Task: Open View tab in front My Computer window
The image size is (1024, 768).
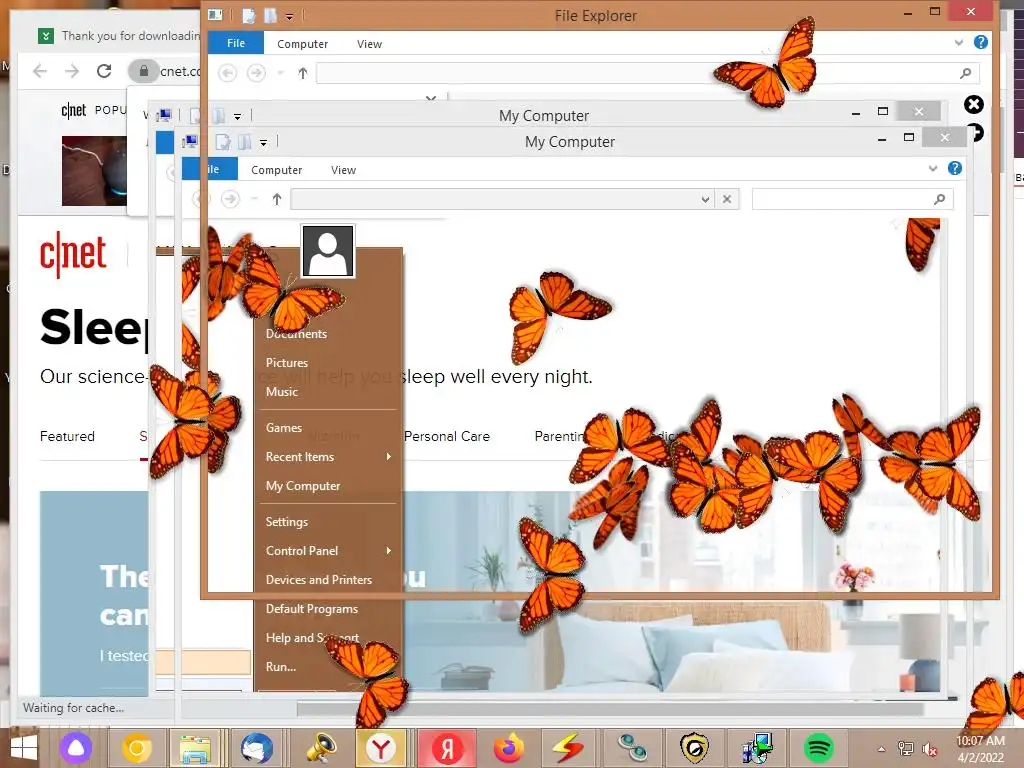Action: (x=344, y=170)
